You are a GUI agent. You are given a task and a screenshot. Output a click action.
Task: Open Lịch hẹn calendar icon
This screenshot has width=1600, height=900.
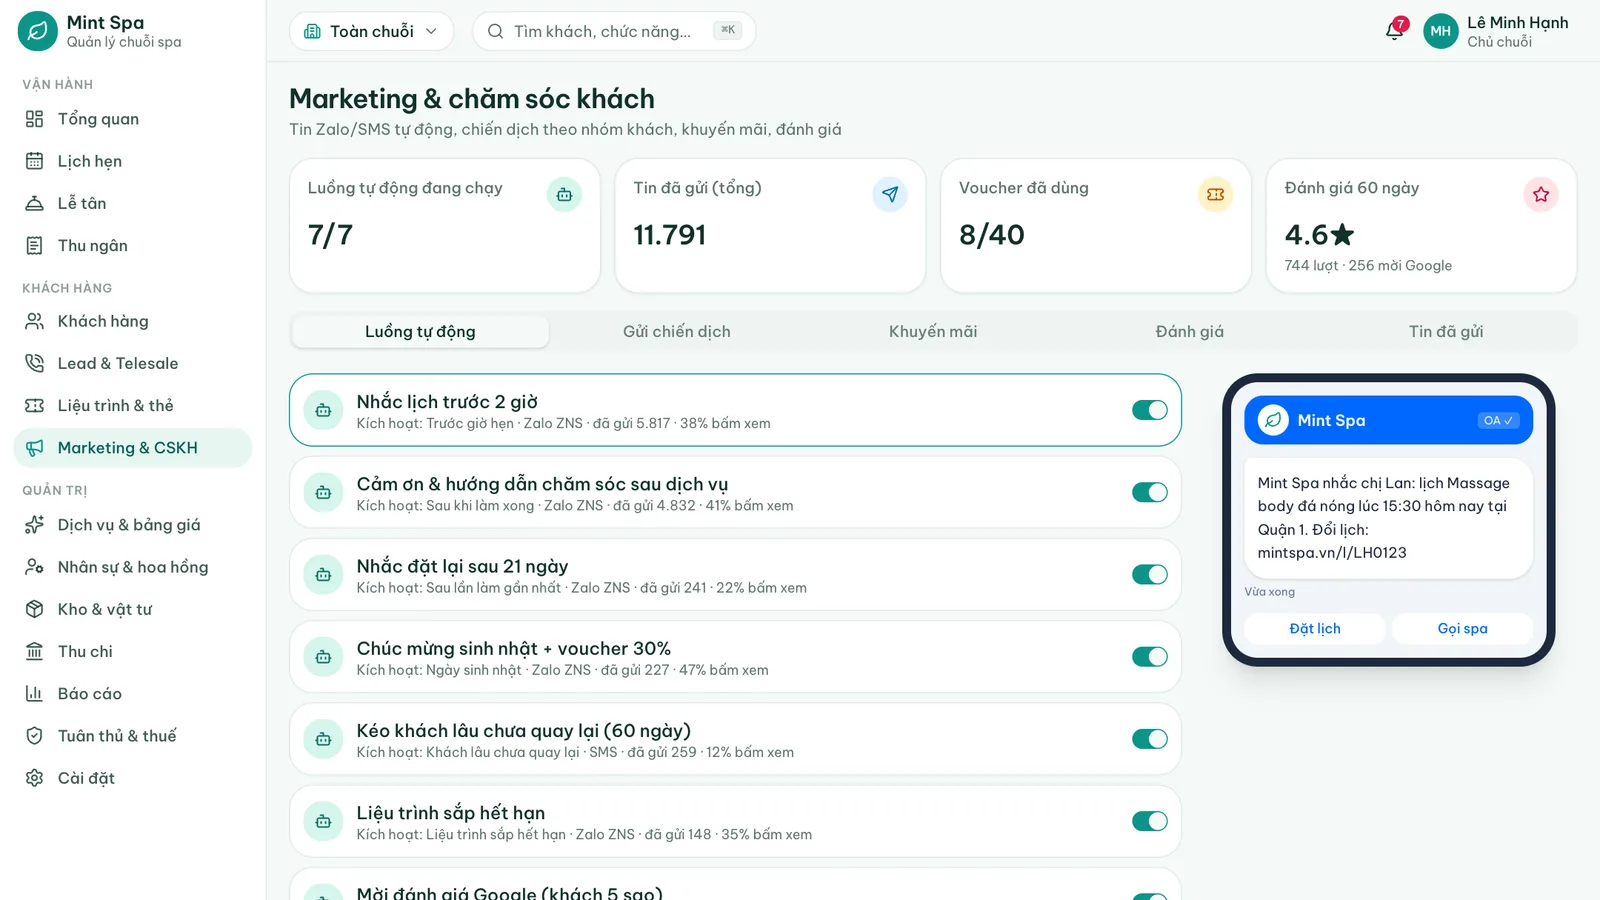point(34,161)
